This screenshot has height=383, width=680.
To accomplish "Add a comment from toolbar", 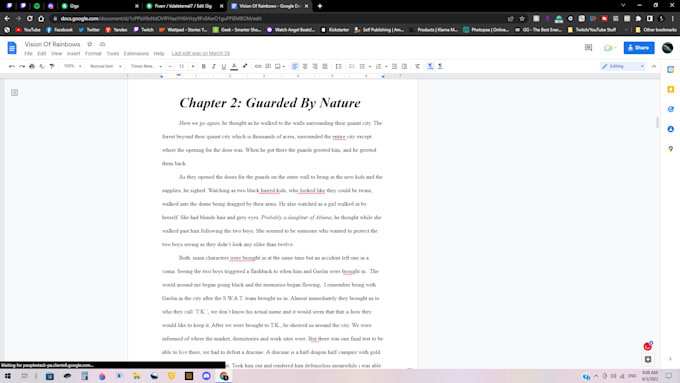I will tap(268, 66).
